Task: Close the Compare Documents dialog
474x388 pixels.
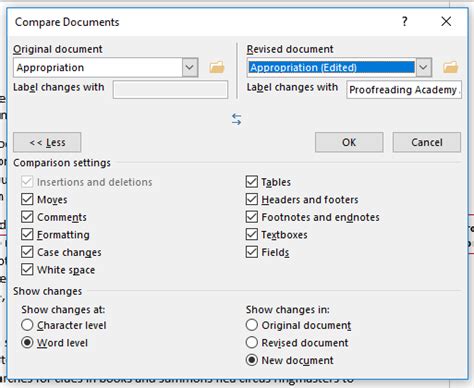Action: pyautogui.click(x=446, y=22)
